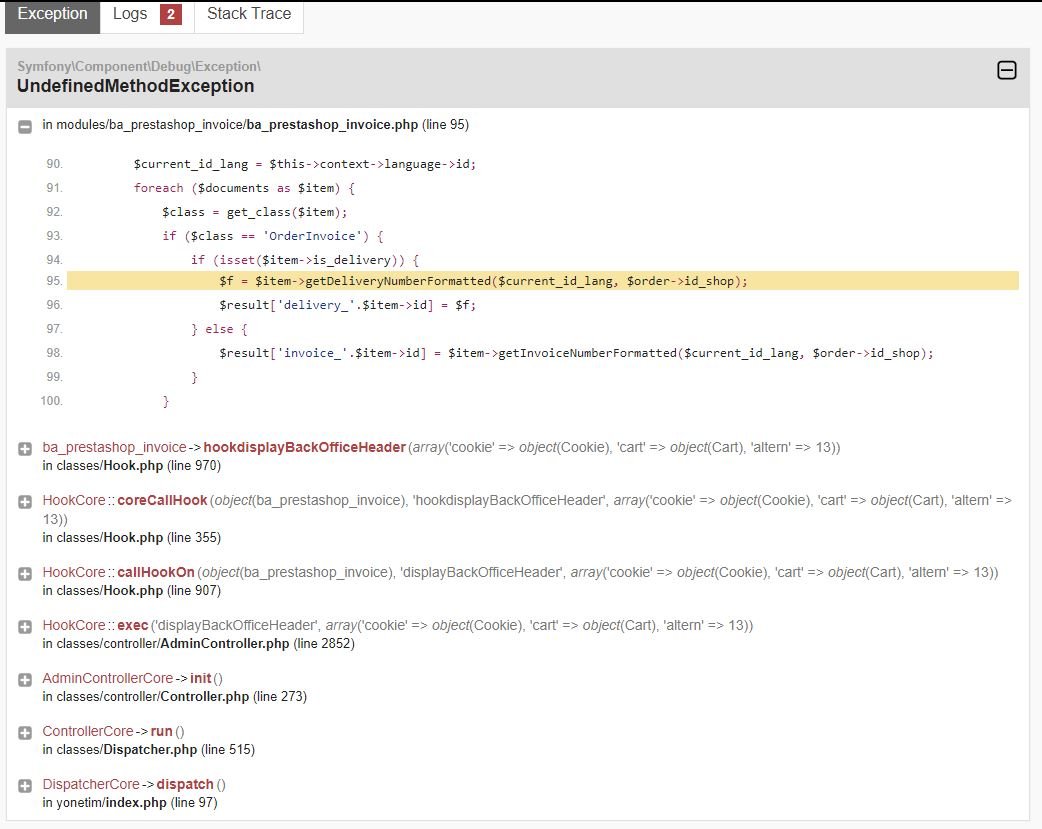Click the exec method name
The height and width of the screenshot is (829, 1042).
[x=132, y=626]
